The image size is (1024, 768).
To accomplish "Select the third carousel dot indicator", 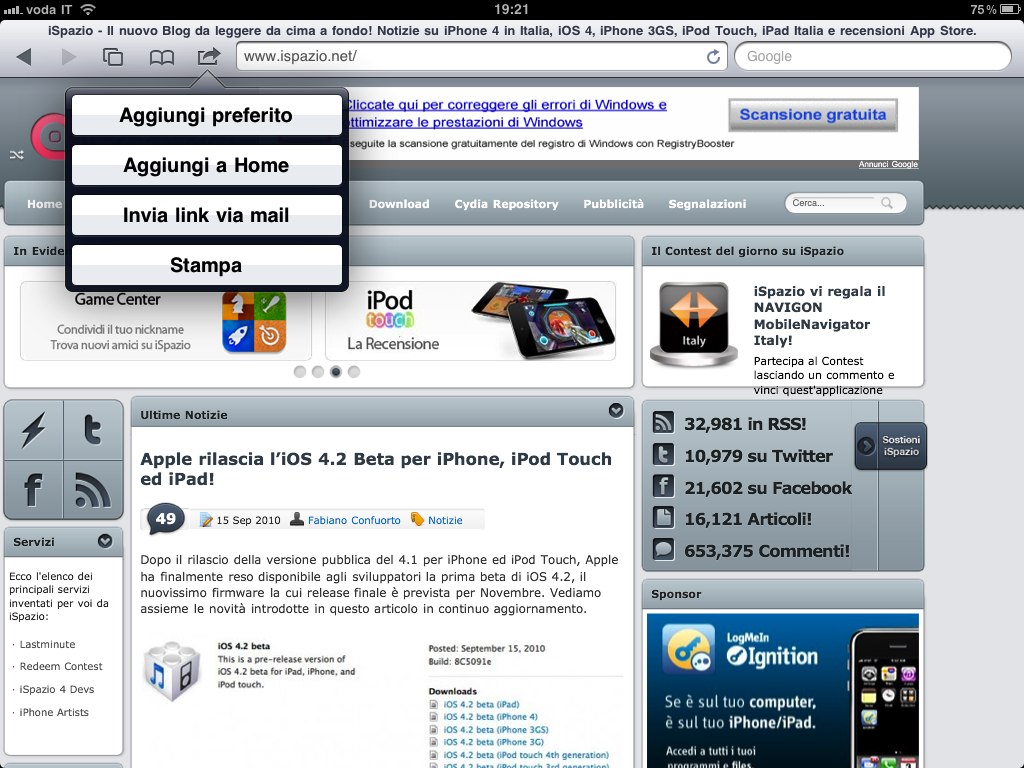I will (336, 372).
